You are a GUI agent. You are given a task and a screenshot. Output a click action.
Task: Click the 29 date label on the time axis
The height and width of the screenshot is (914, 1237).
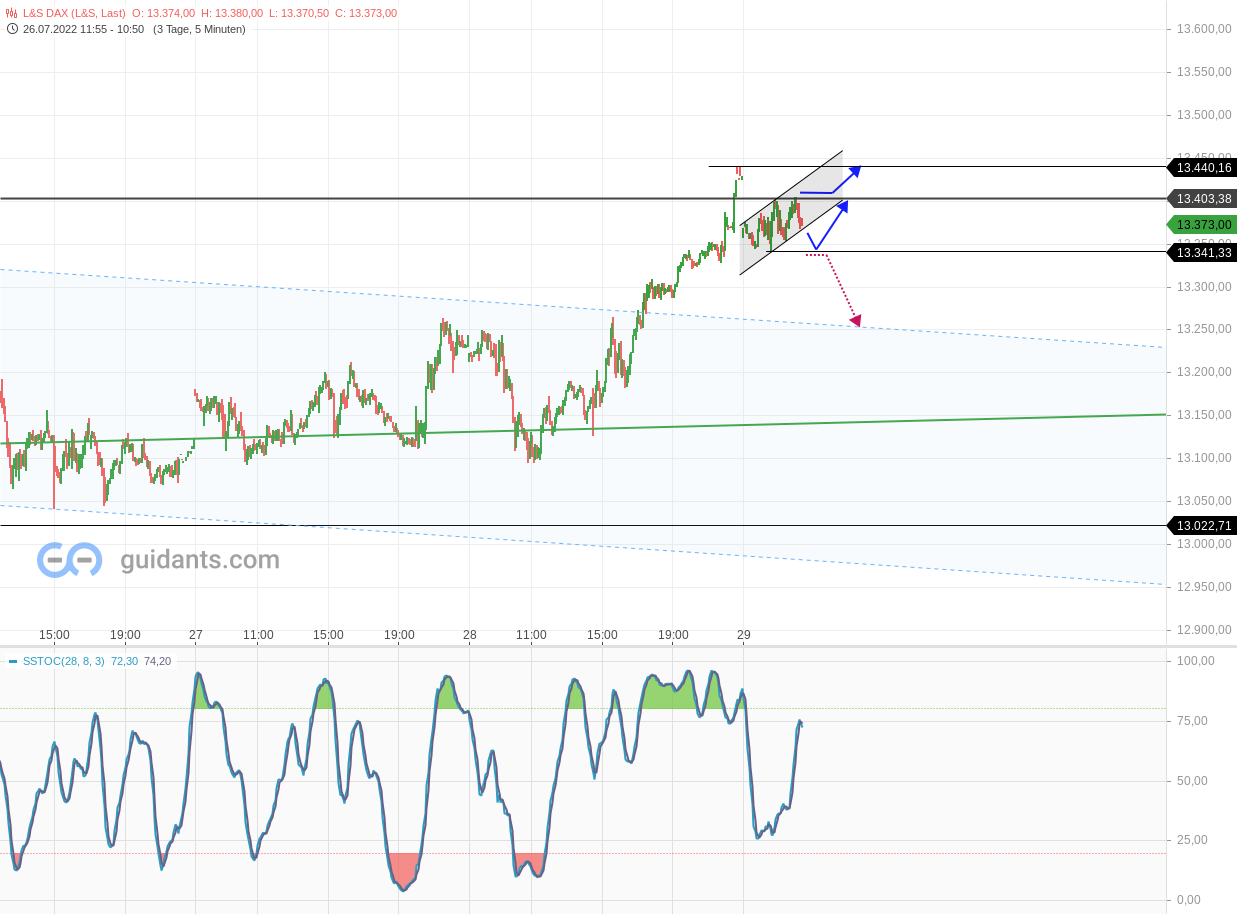(744, 635)
